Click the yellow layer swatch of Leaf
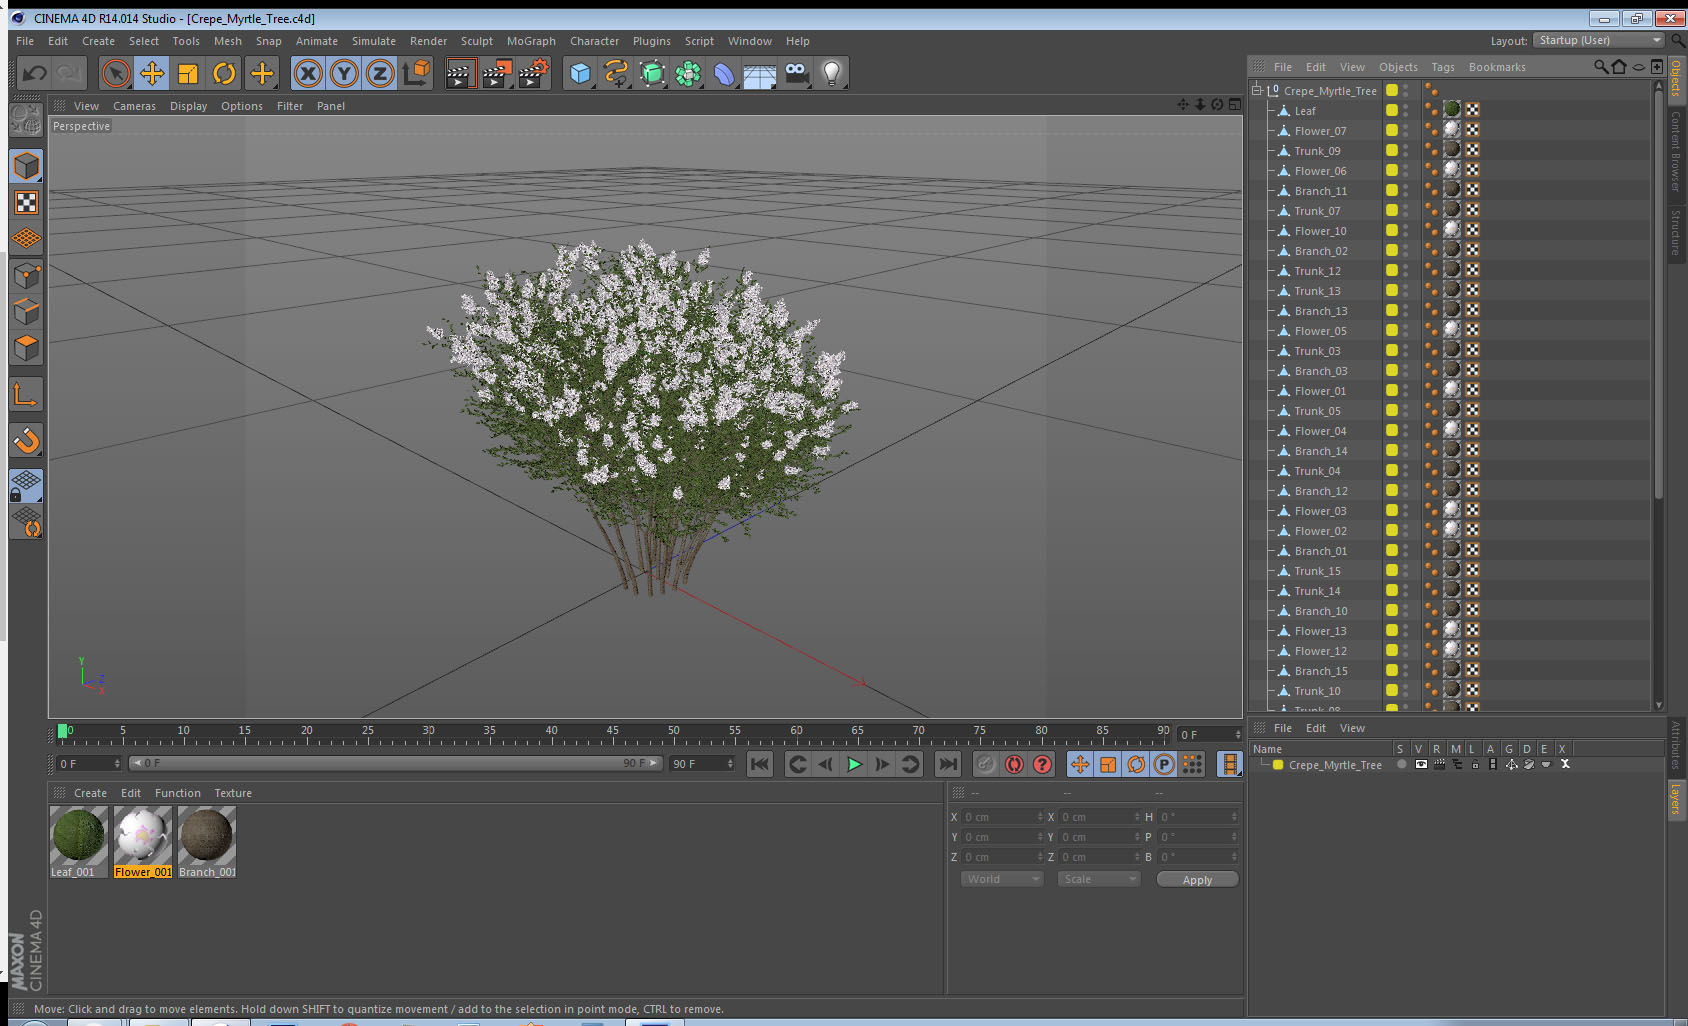1688x1026 pixels. tap(1391, 110)
